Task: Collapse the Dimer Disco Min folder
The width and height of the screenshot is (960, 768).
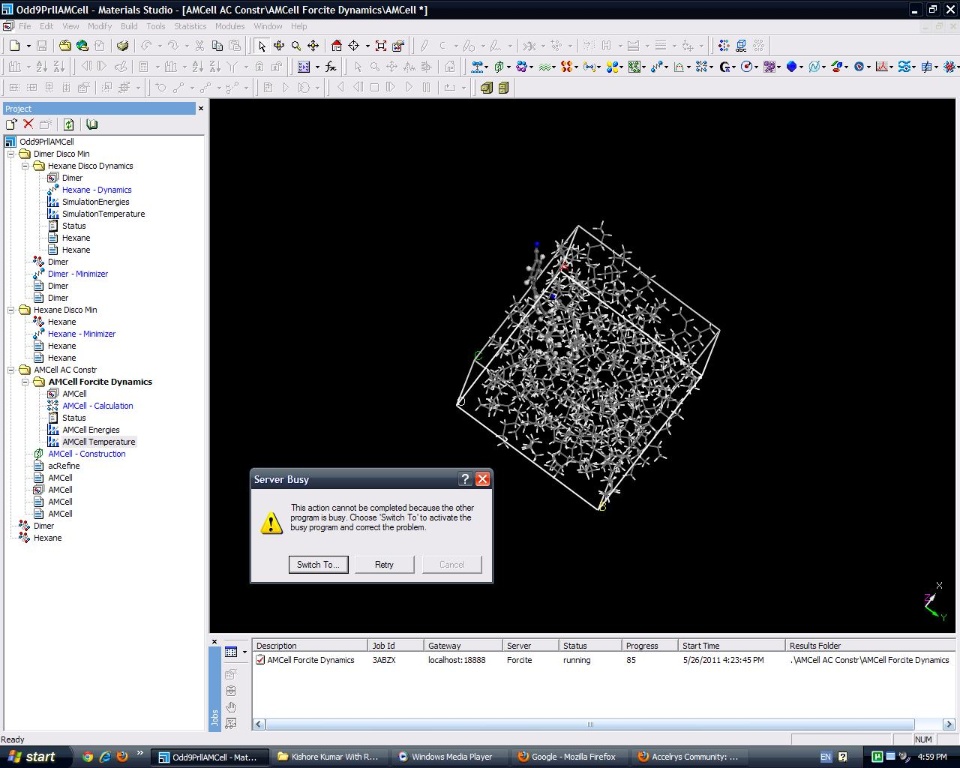Action: [11, 154]
